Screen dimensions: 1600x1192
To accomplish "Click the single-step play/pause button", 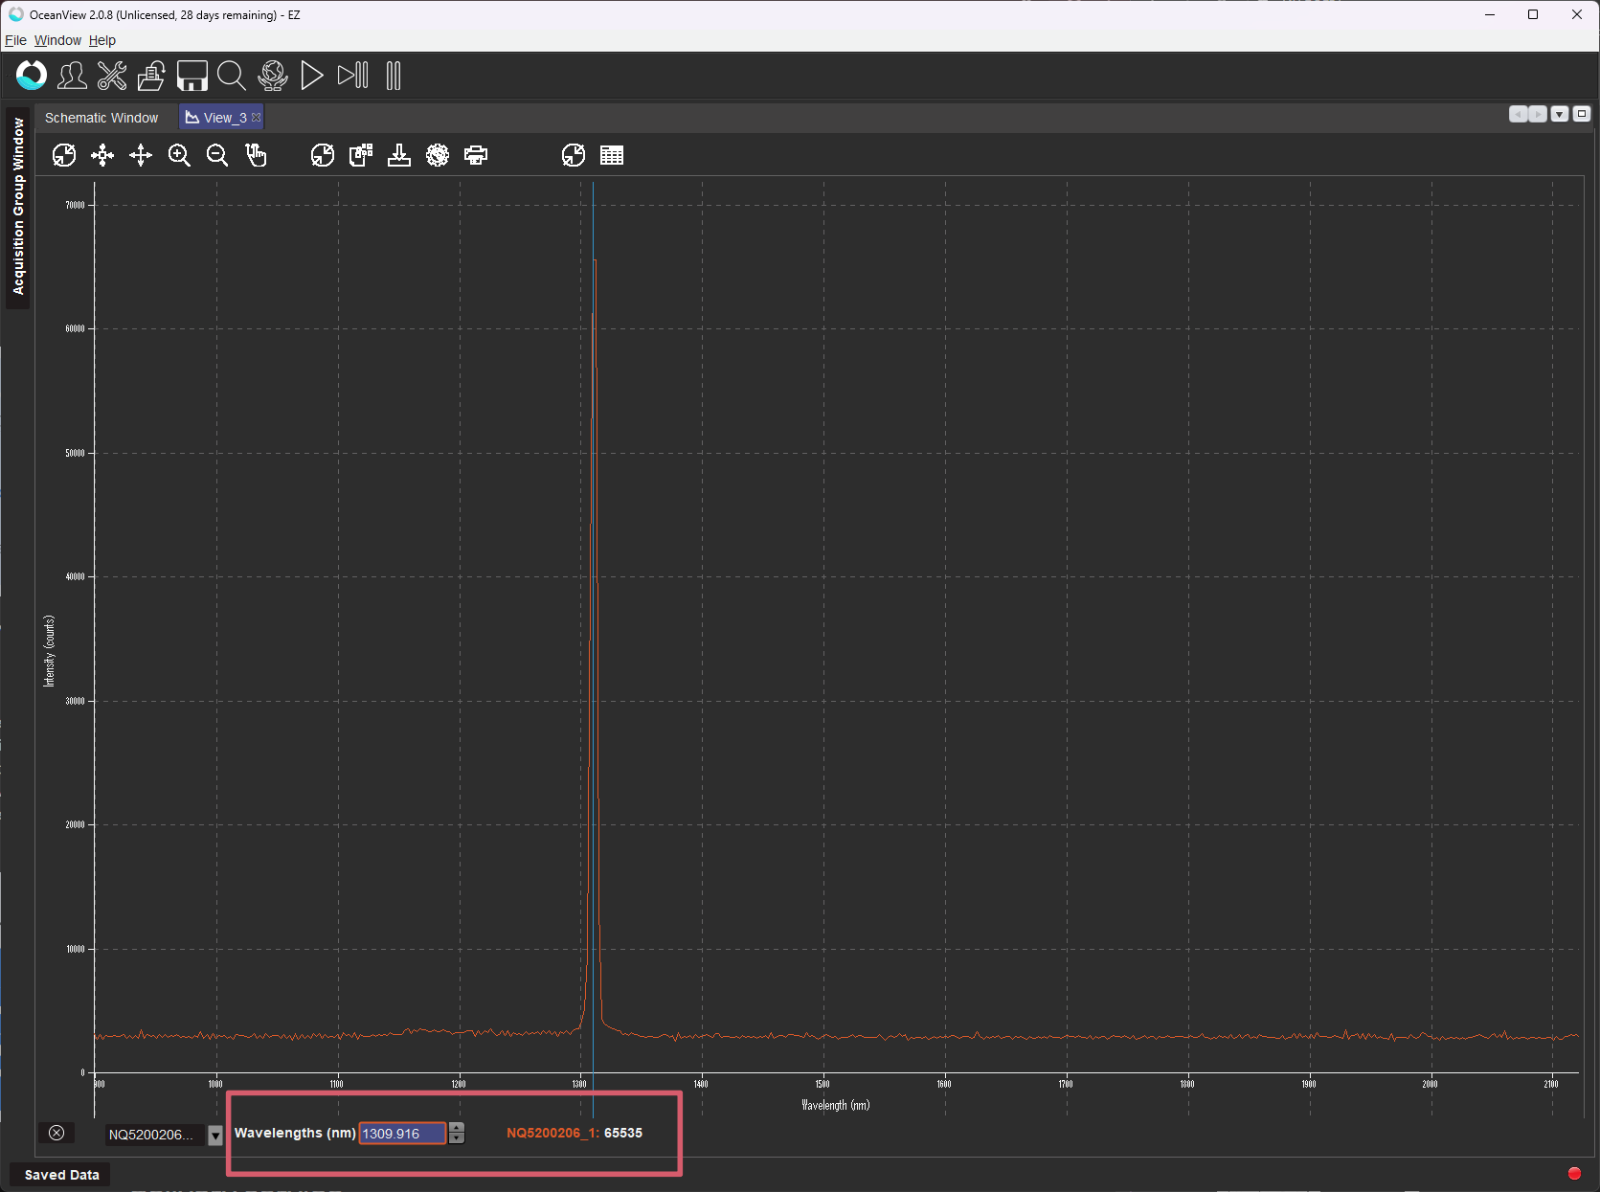I will (x=353, y=76).
